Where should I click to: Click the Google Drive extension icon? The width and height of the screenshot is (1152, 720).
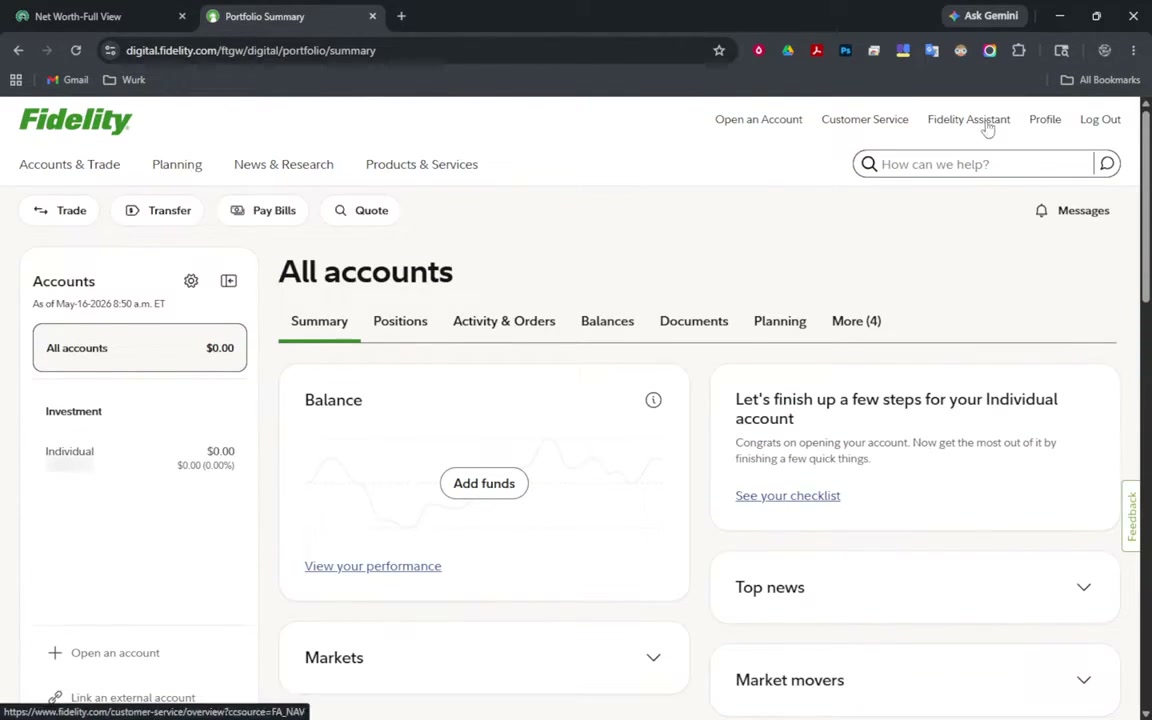click(788, 51)
